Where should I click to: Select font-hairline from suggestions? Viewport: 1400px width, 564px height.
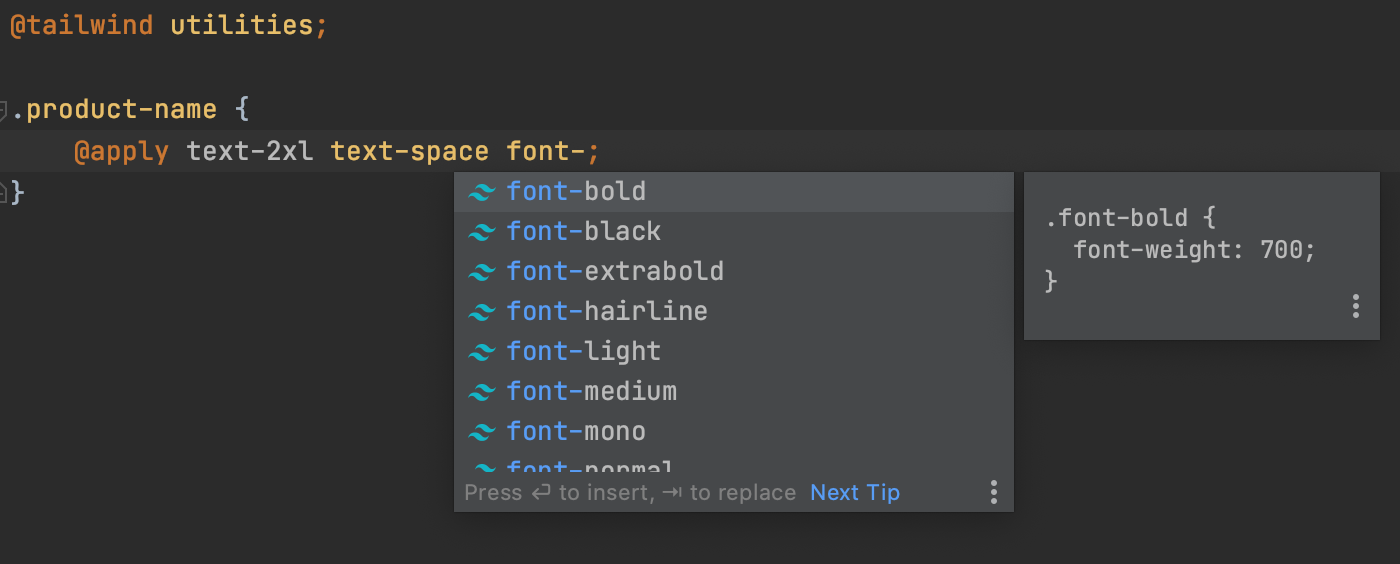tap(607, 312)
